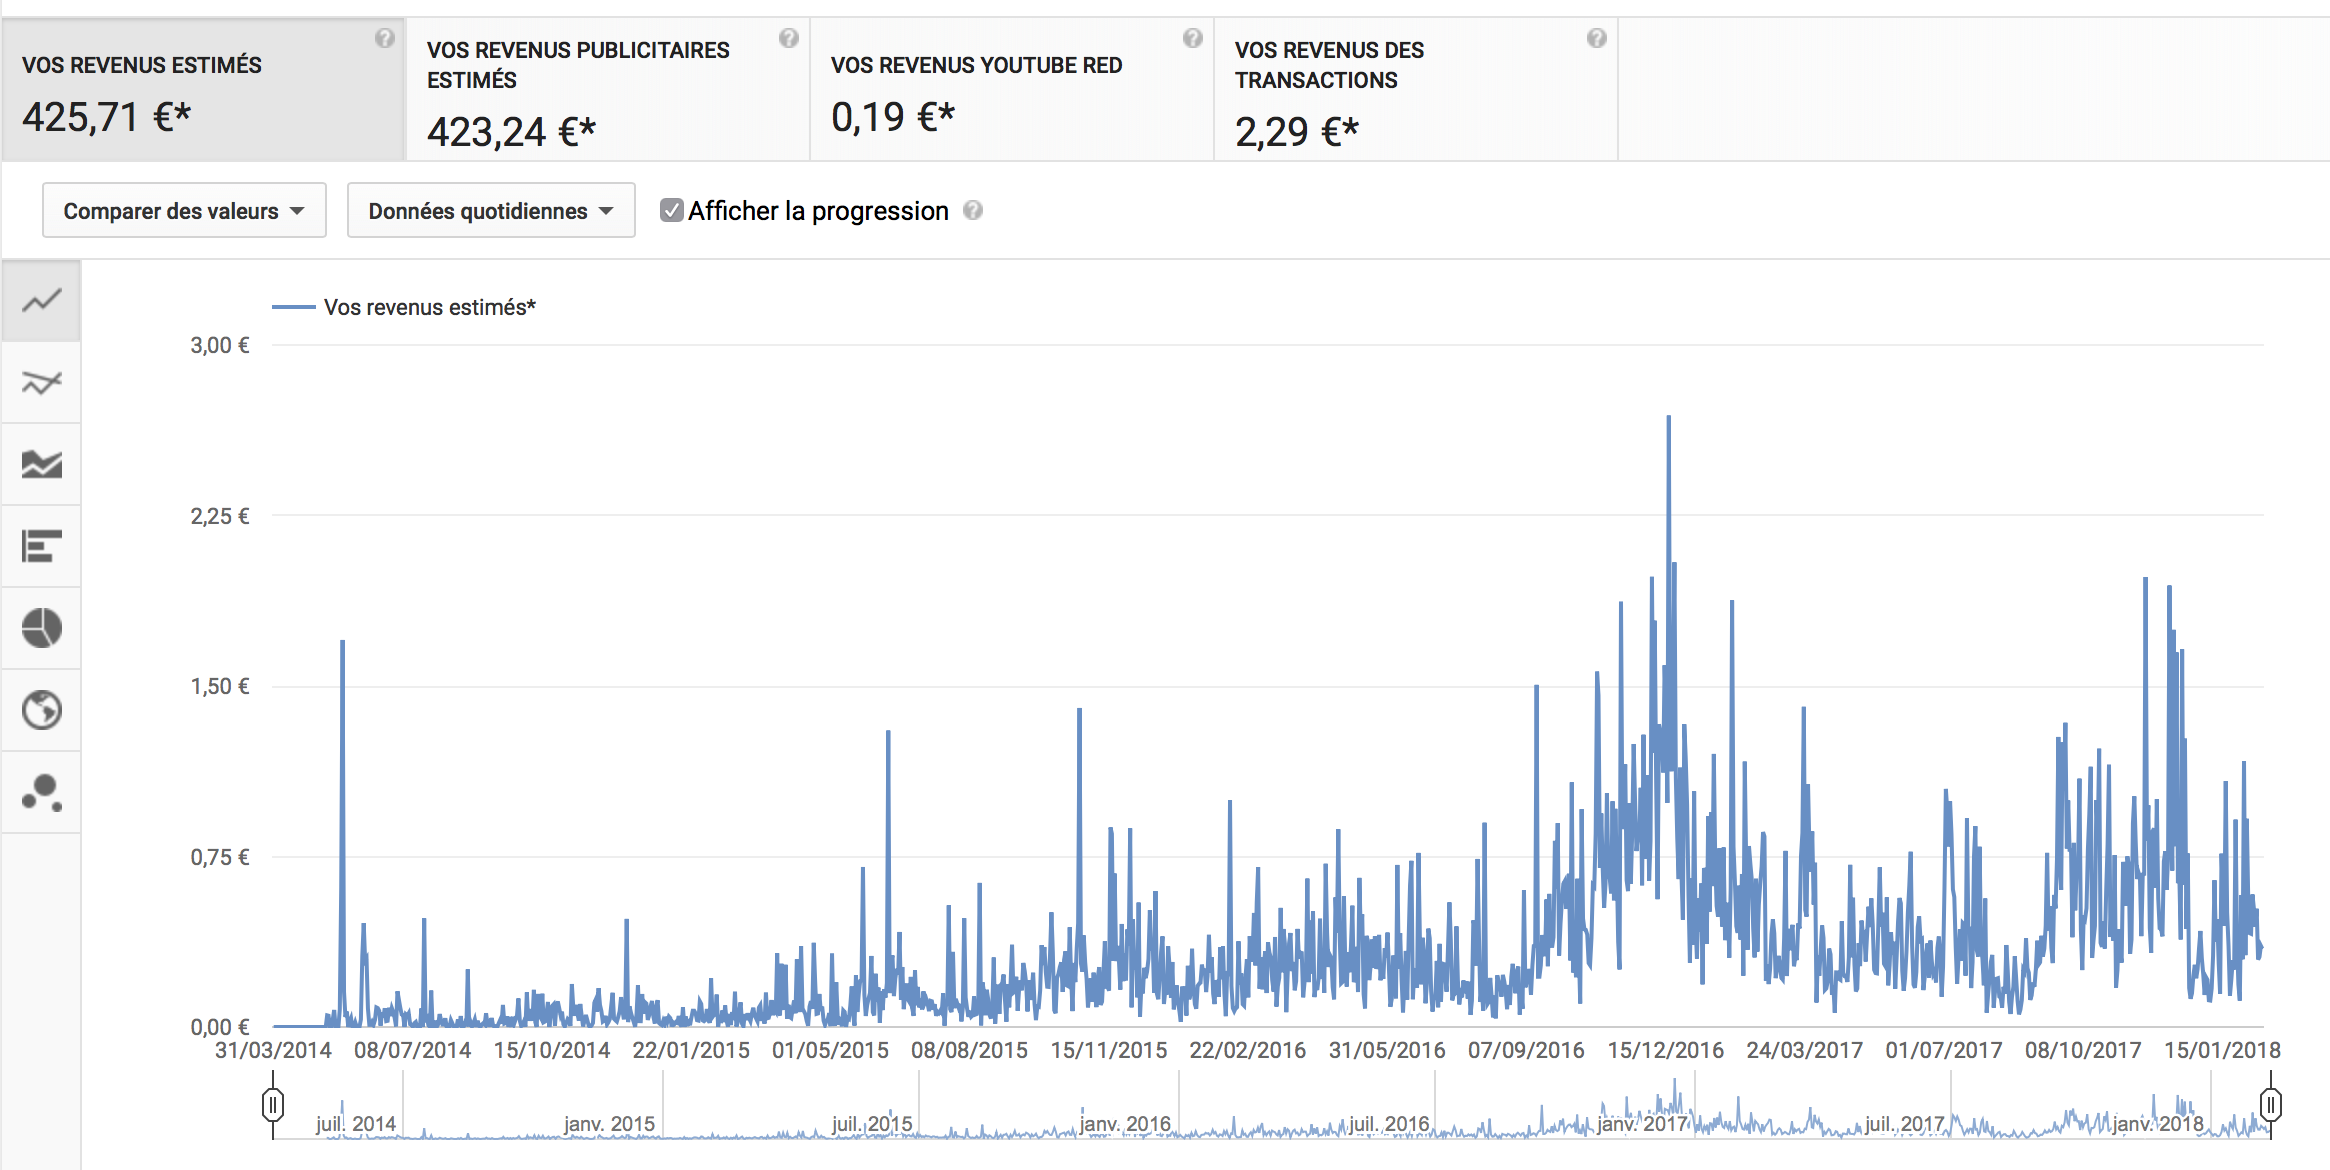
Task: Open help for Vos revenus estimés
Action: point(385,38)
